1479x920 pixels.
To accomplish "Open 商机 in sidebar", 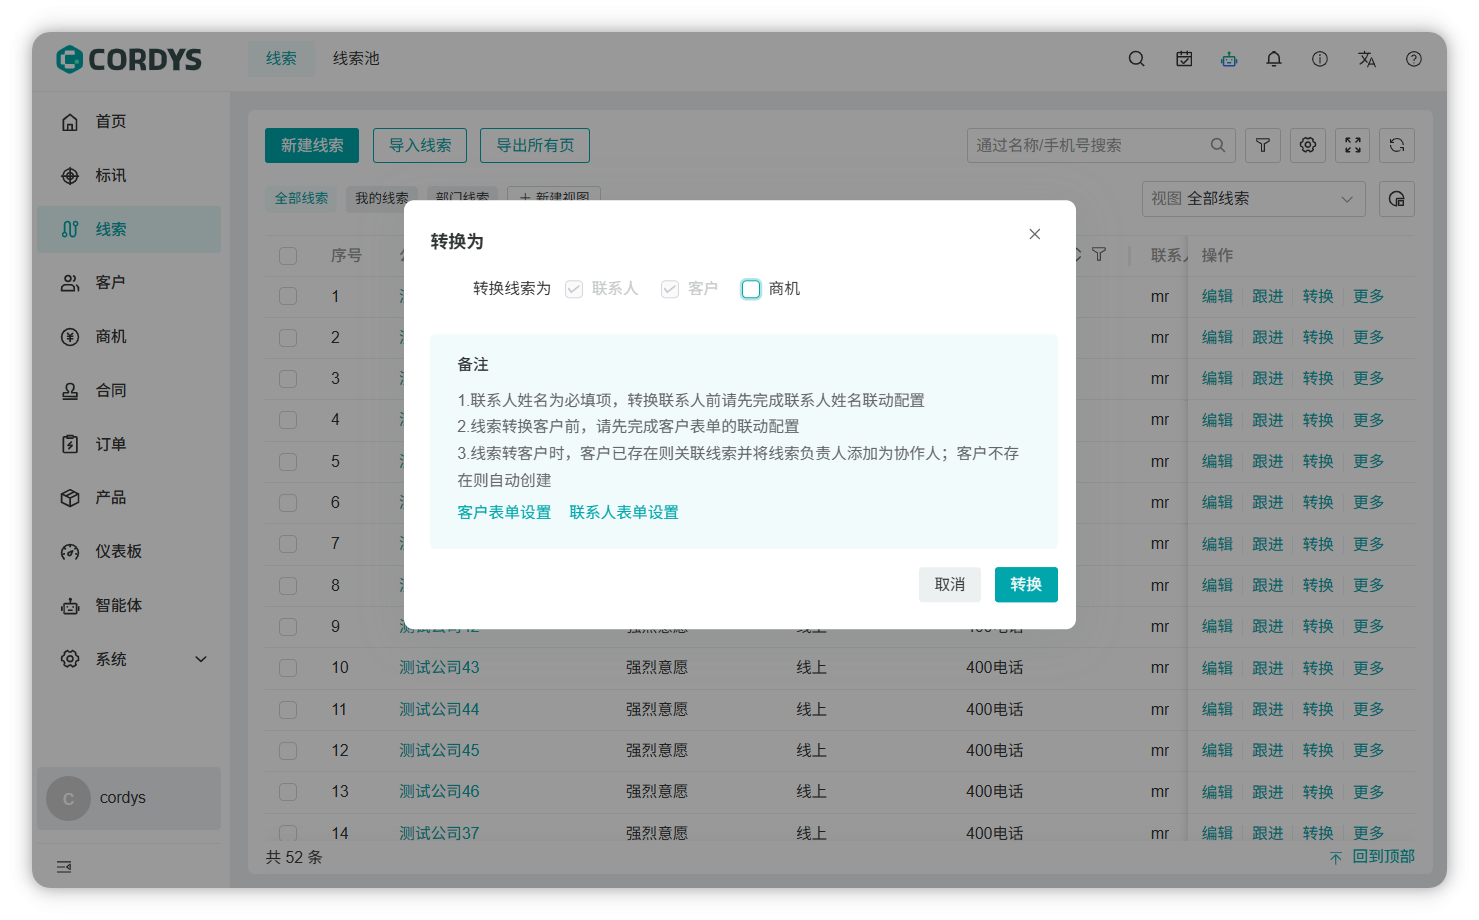I will click(129, 337).
